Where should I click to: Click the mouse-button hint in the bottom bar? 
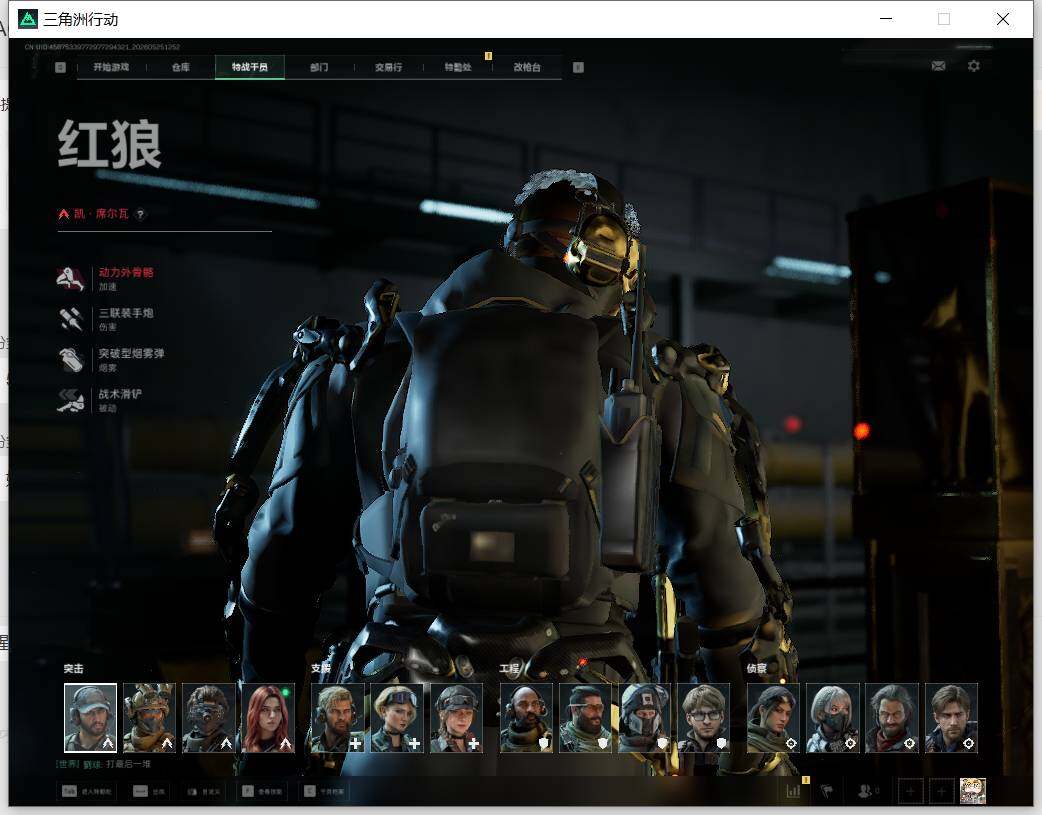pyautogui.click(x=203, y=792)
